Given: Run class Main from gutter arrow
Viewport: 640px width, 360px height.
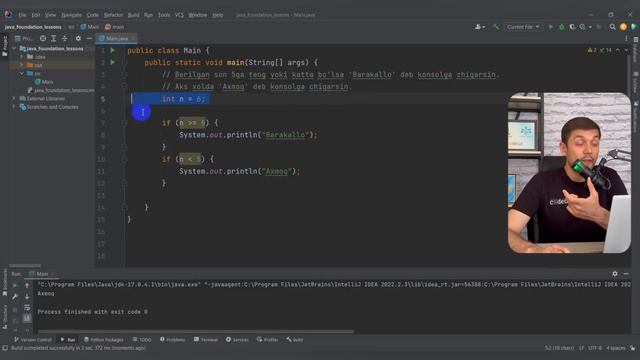Looking at the screenshot, I should pyautogui.click(x=113, y=51).
